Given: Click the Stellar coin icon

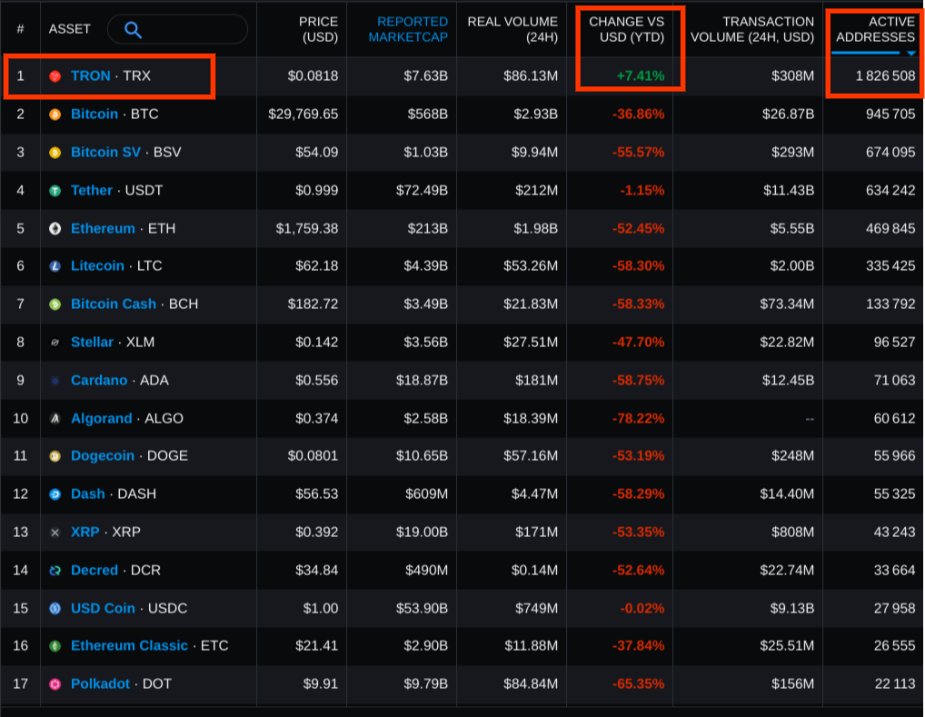Looking at the screenshot, I should (55, 342).
